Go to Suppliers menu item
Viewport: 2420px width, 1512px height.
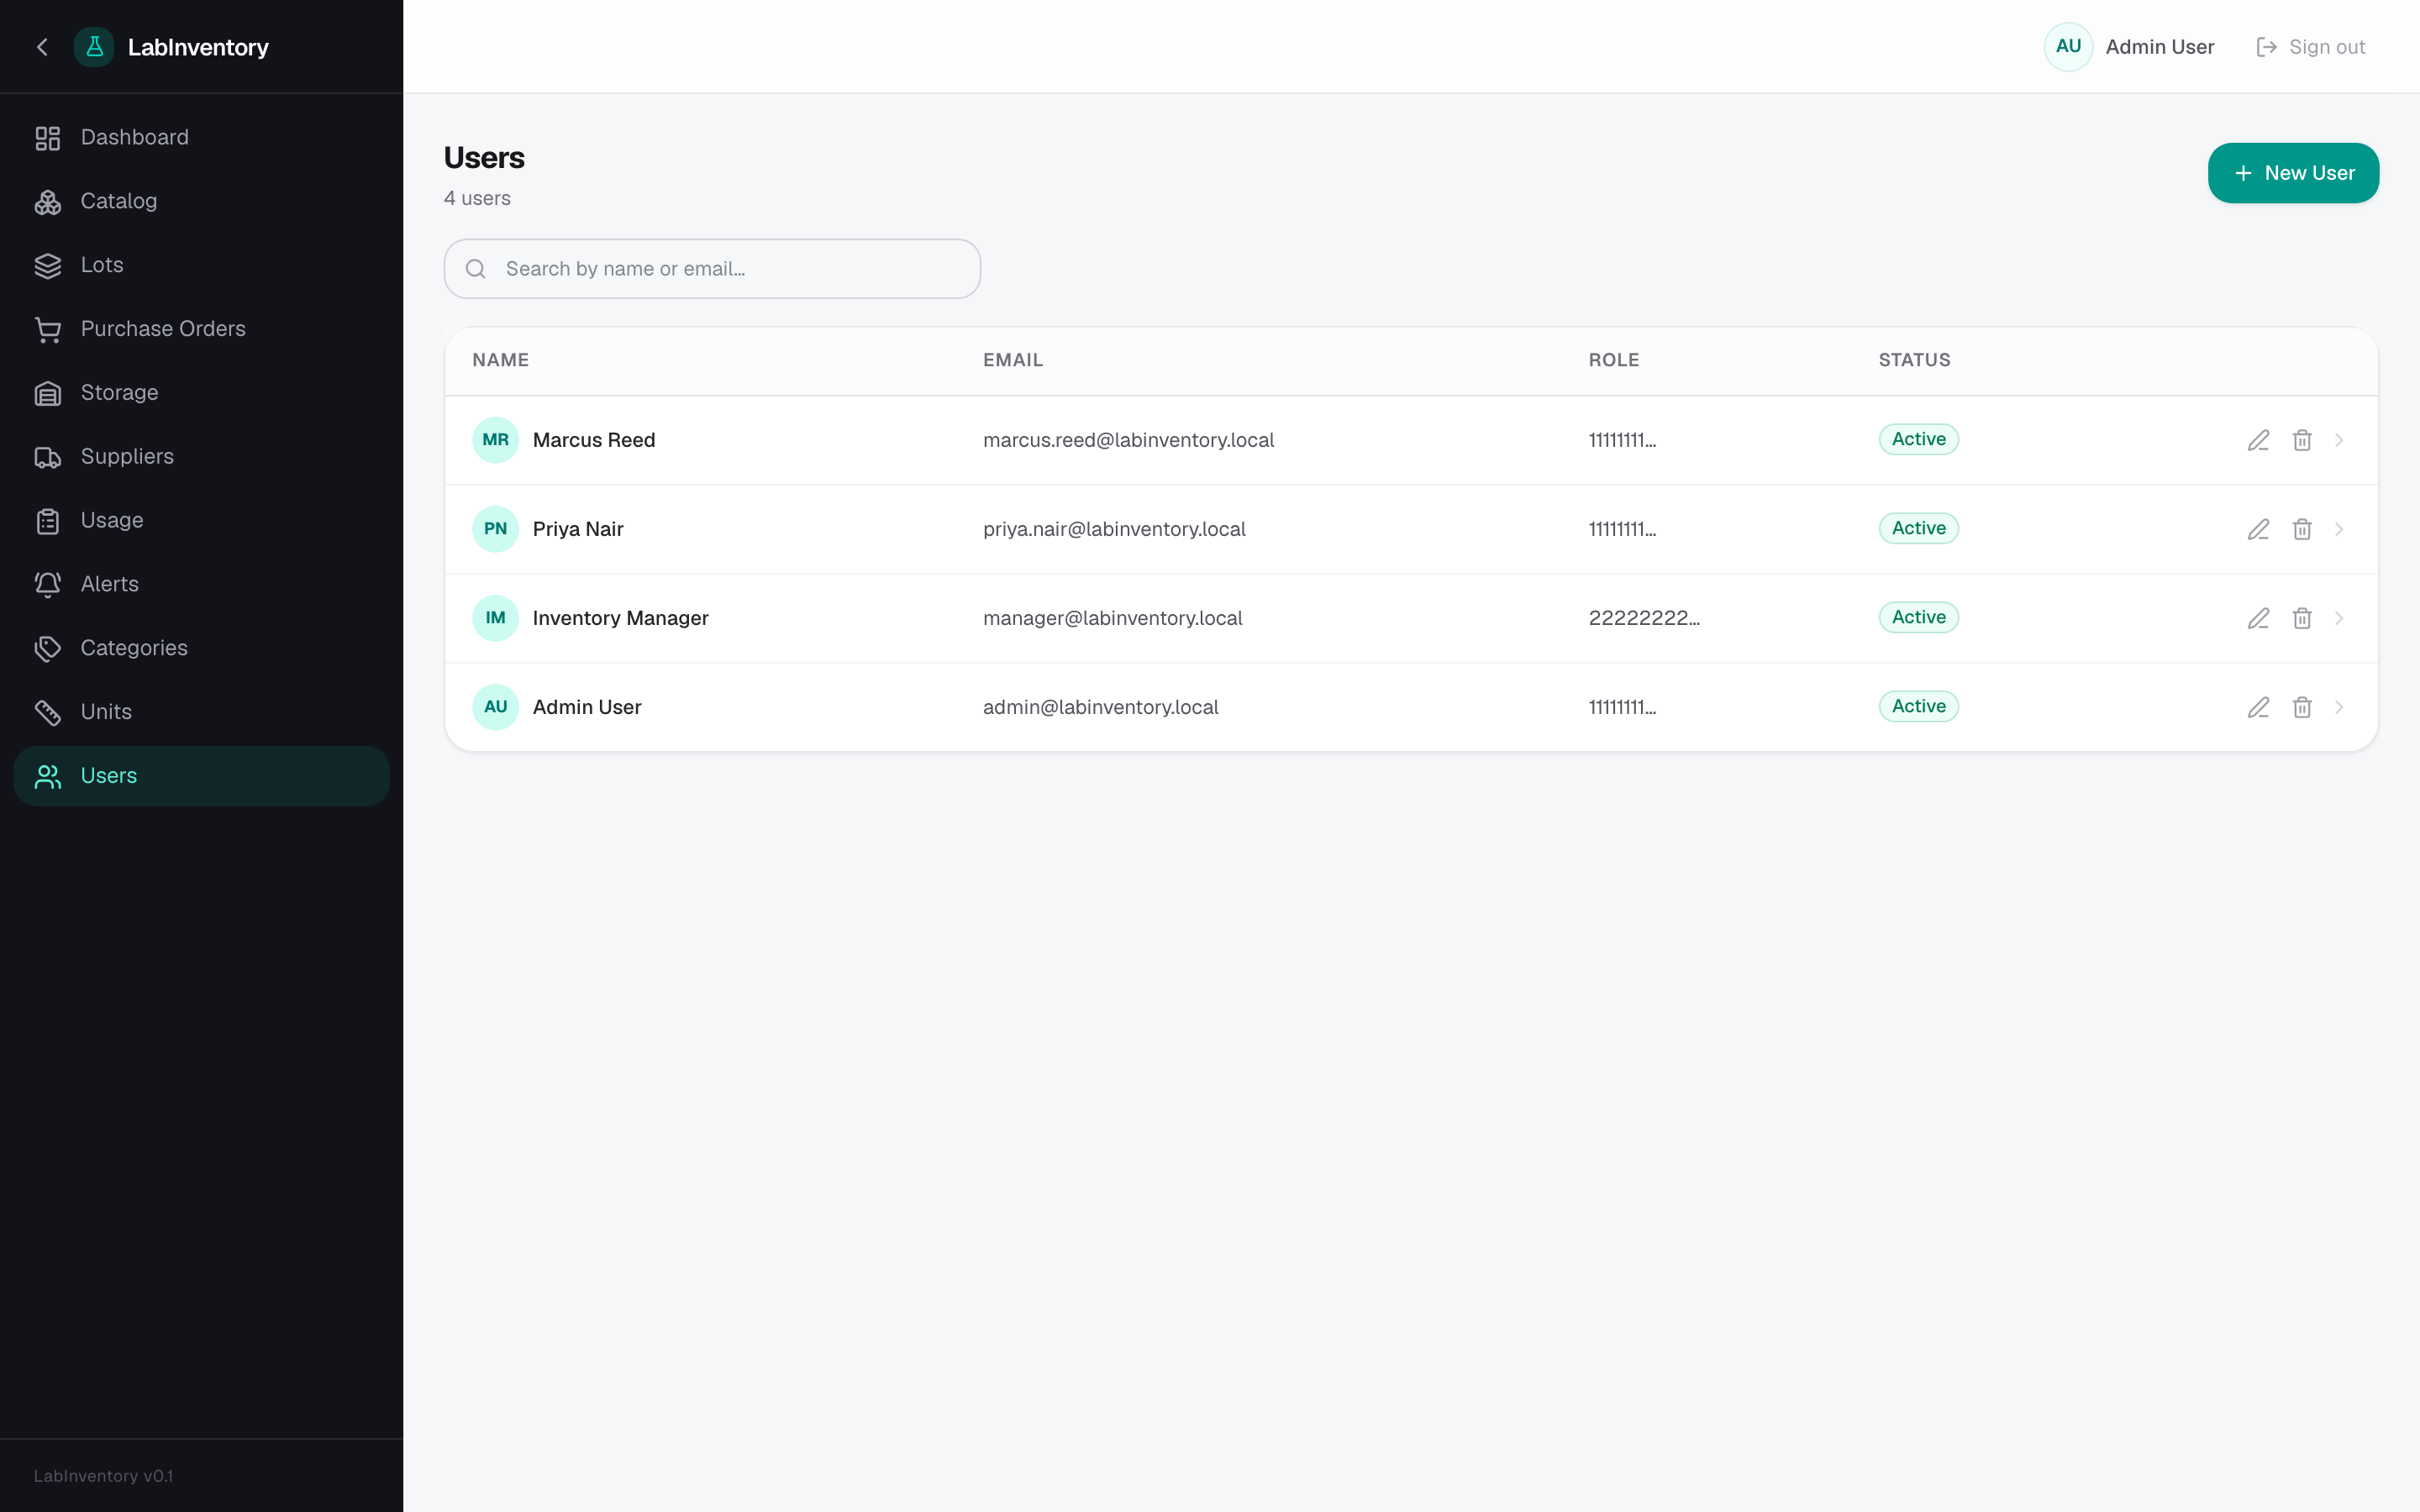201,457
